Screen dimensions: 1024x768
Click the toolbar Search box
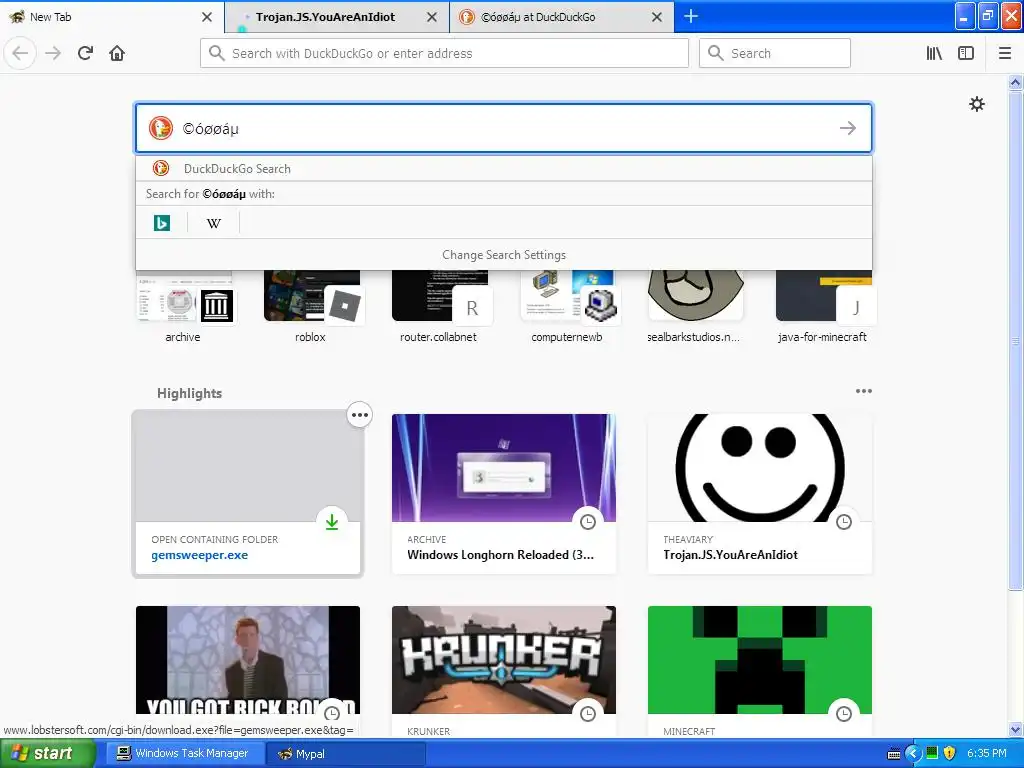coord(775,53)
